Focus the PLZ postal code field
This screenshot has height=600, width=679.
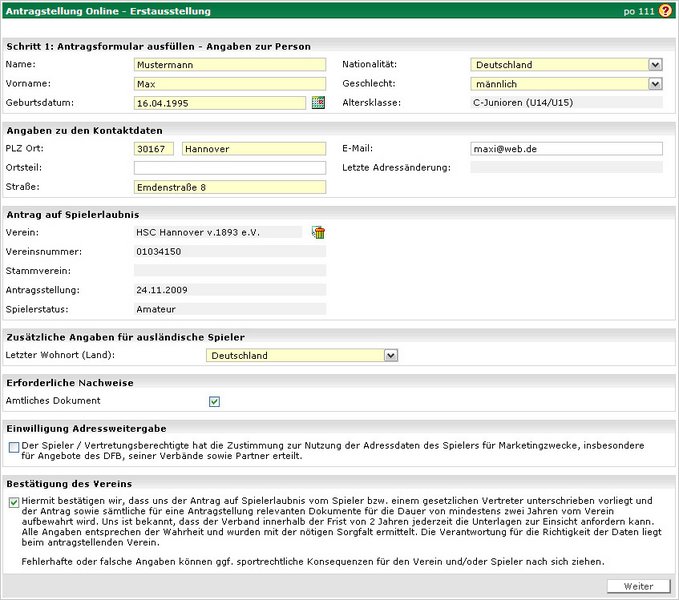point(153,149)
